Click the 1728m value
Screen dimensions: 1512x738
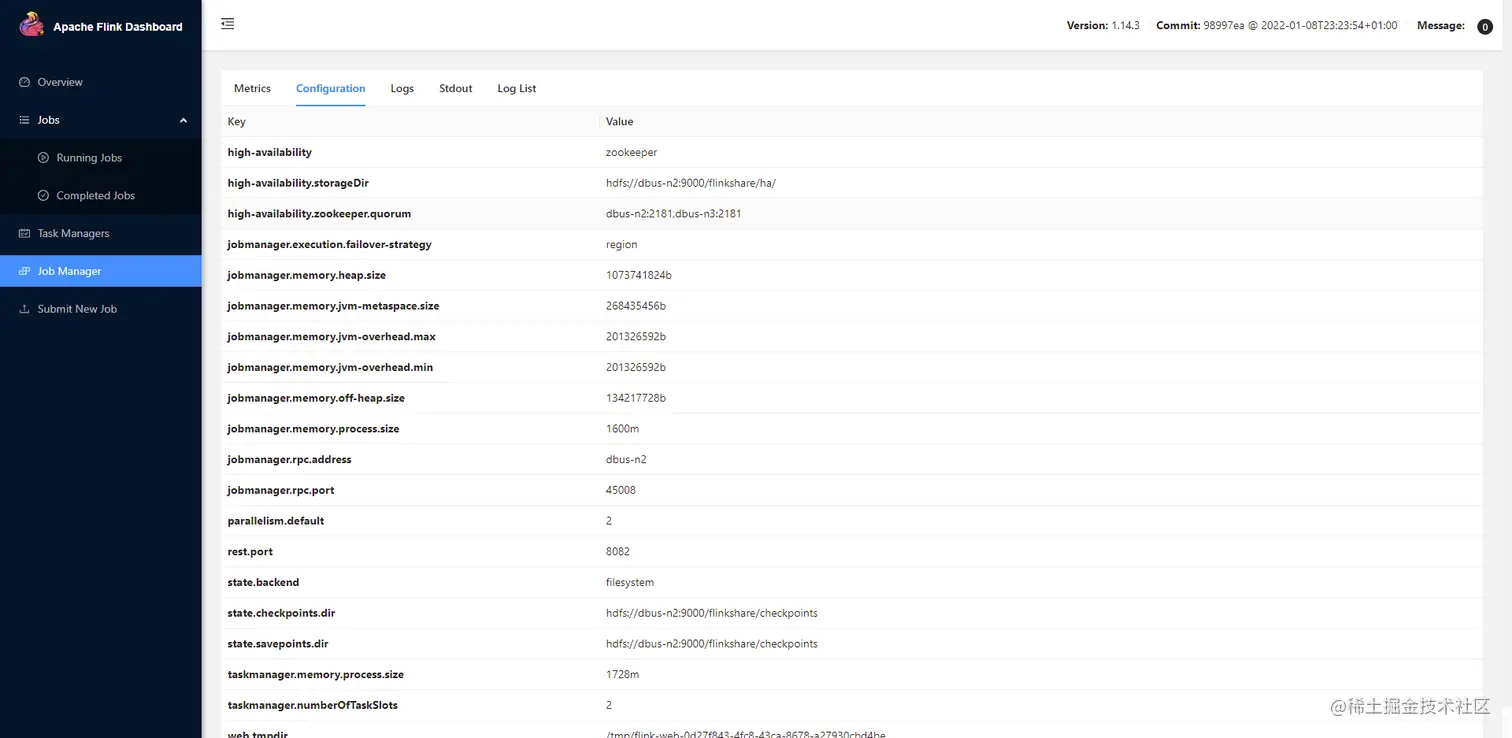point(623,675)
